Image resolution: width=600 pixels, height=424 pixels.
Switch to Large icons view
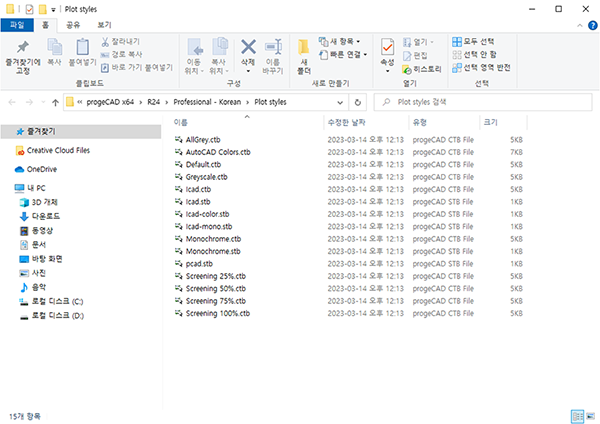[x=591, y=416]
